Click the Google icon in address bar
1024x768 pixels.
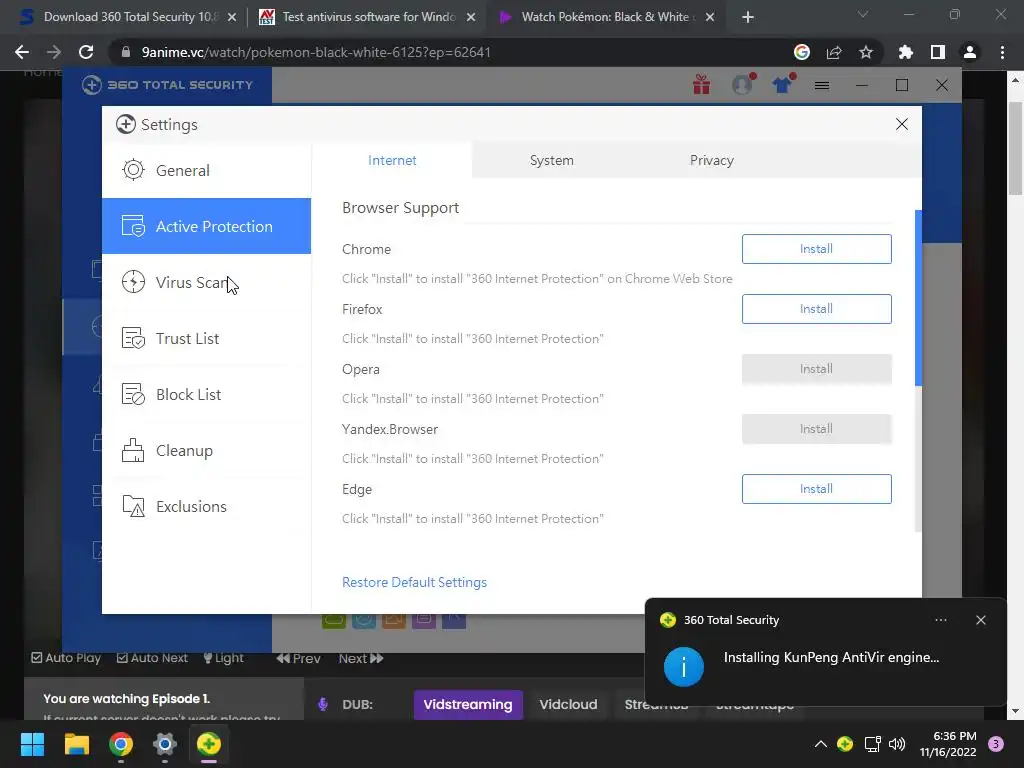(802, 52)
